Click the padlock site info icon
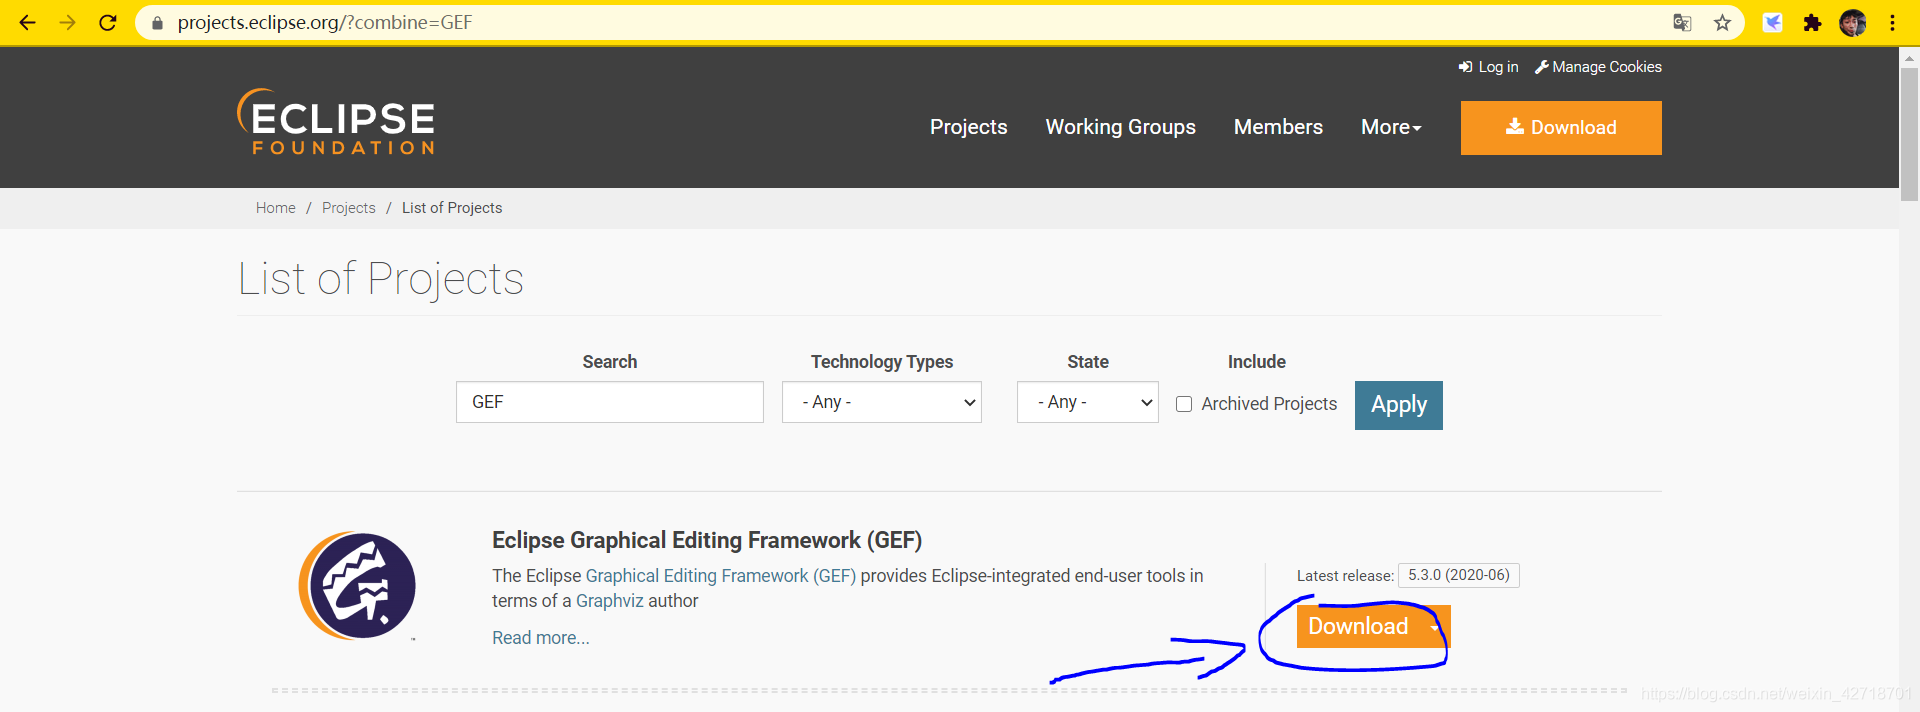This screenshot has height=712, width=1920. (157, 22)
